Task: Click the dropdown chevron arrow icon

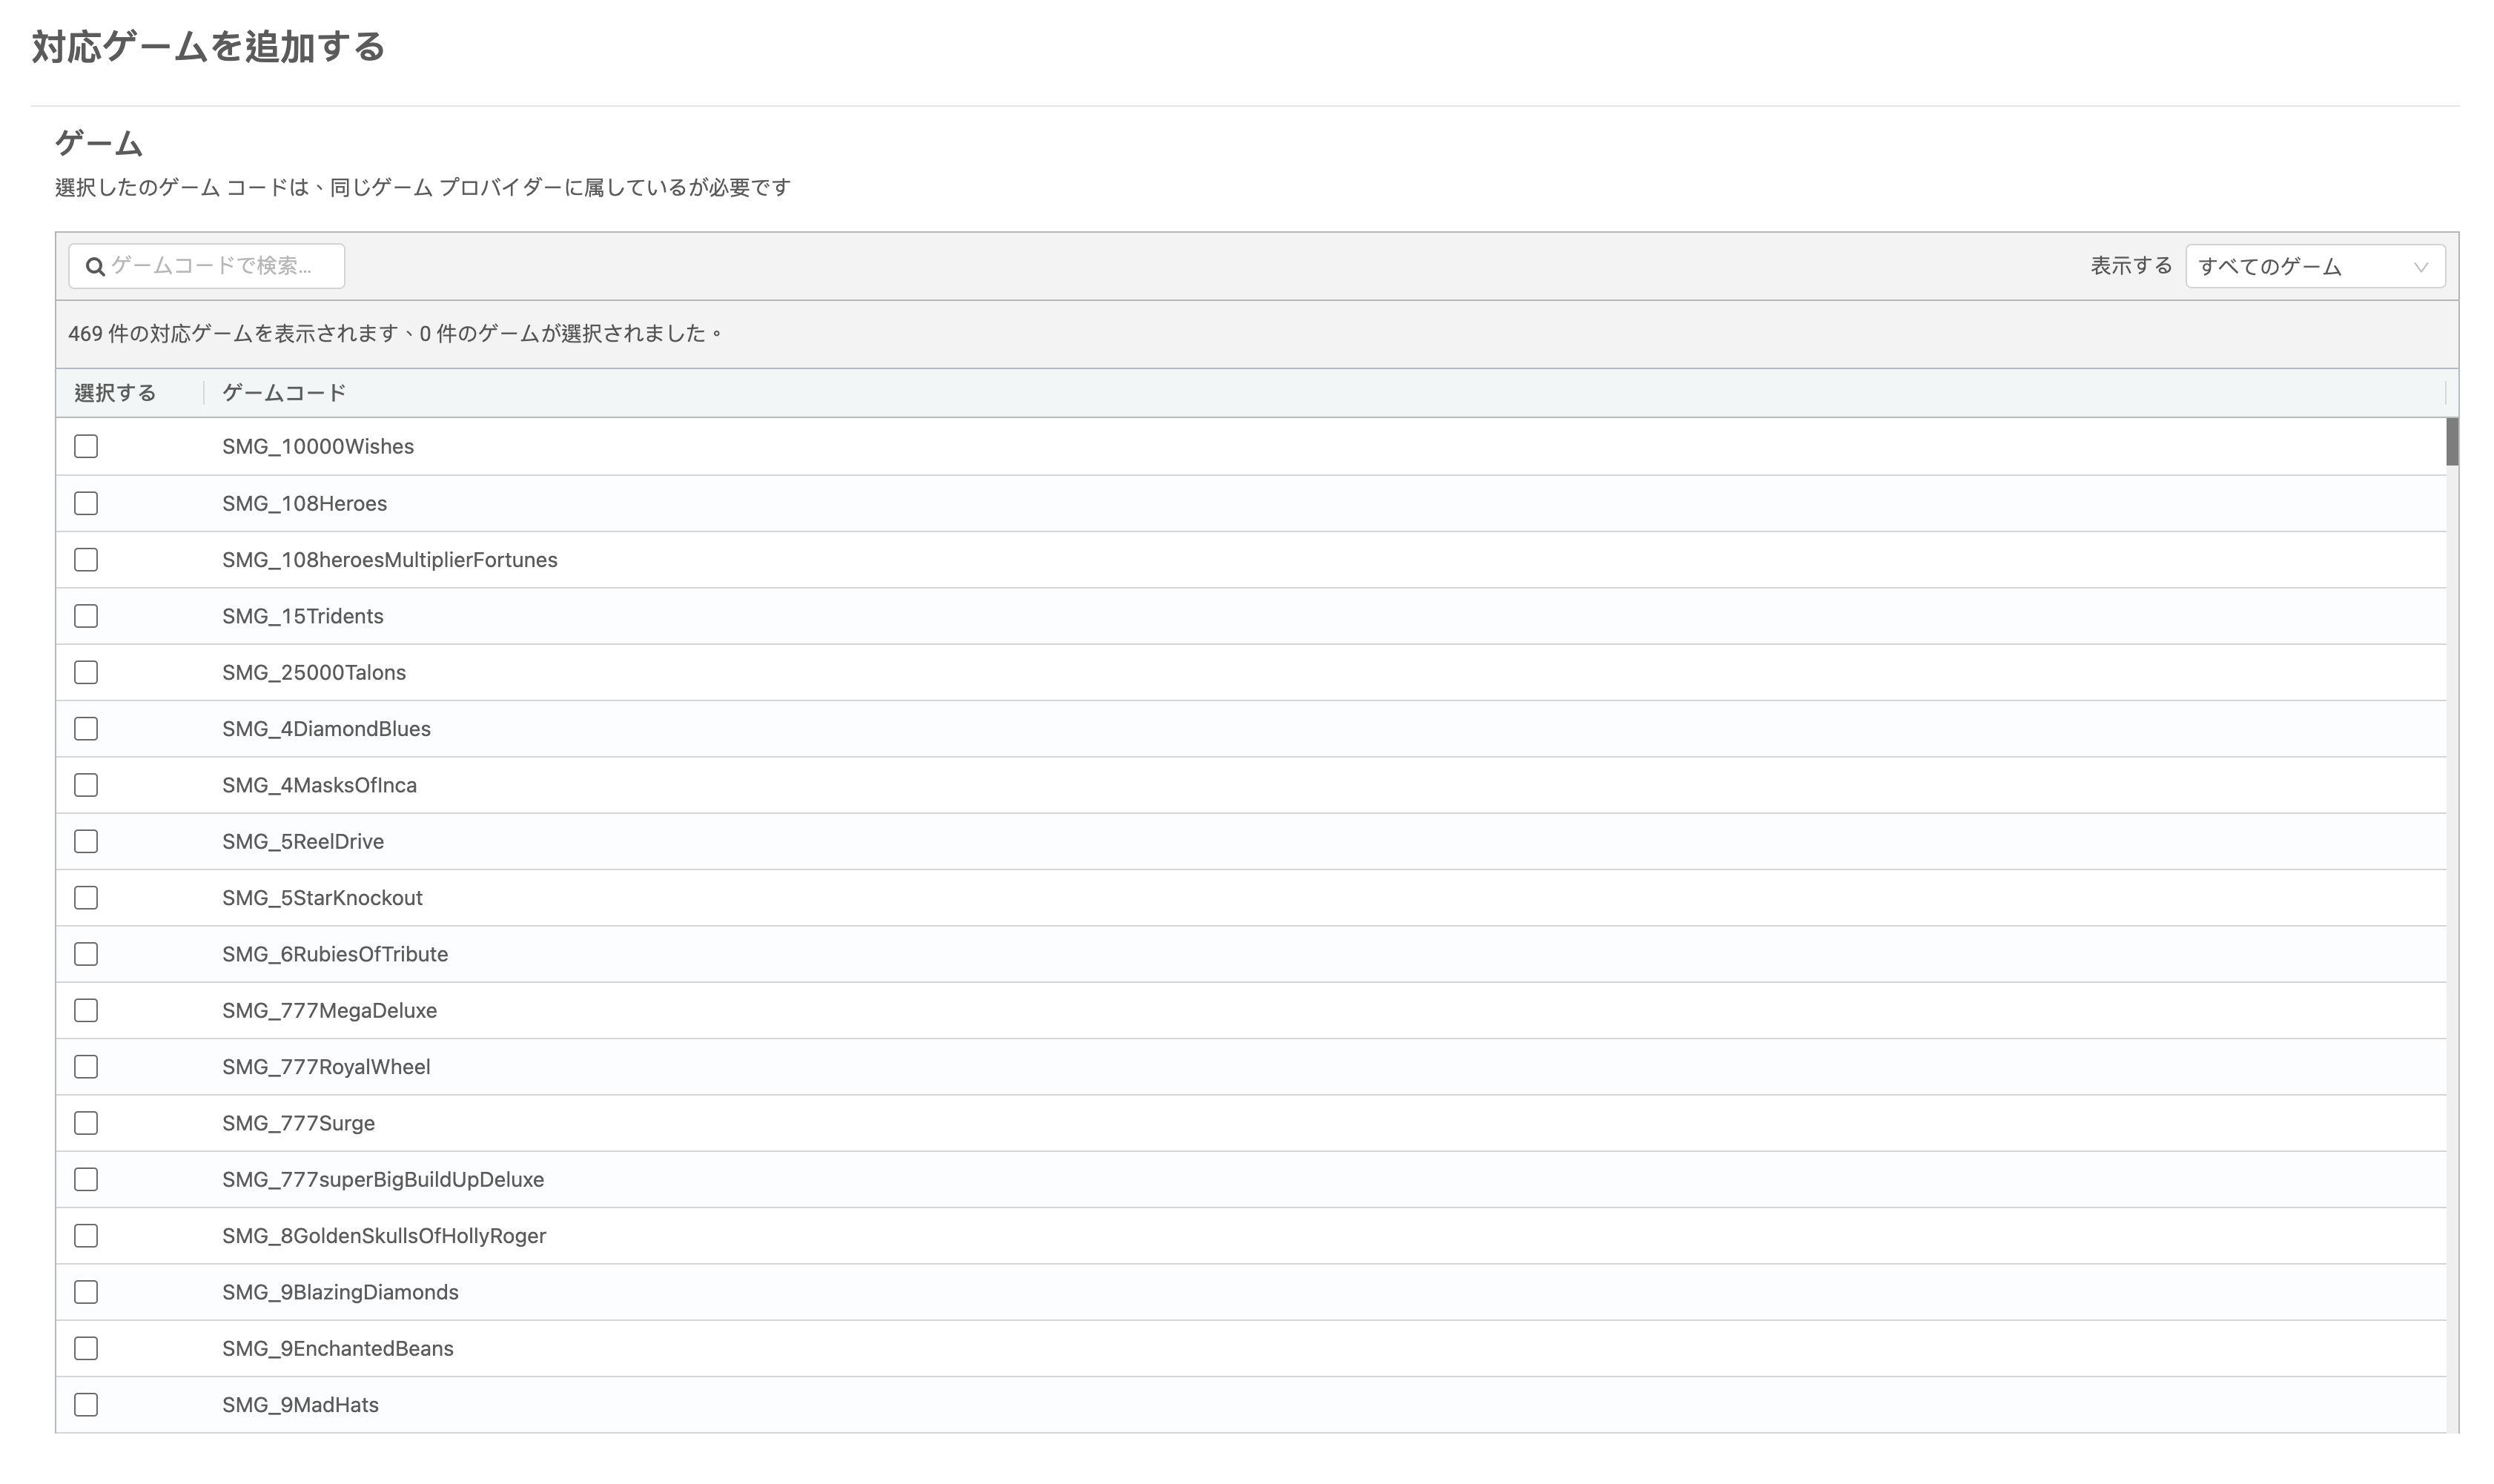Action: [x=2420, y=267]
